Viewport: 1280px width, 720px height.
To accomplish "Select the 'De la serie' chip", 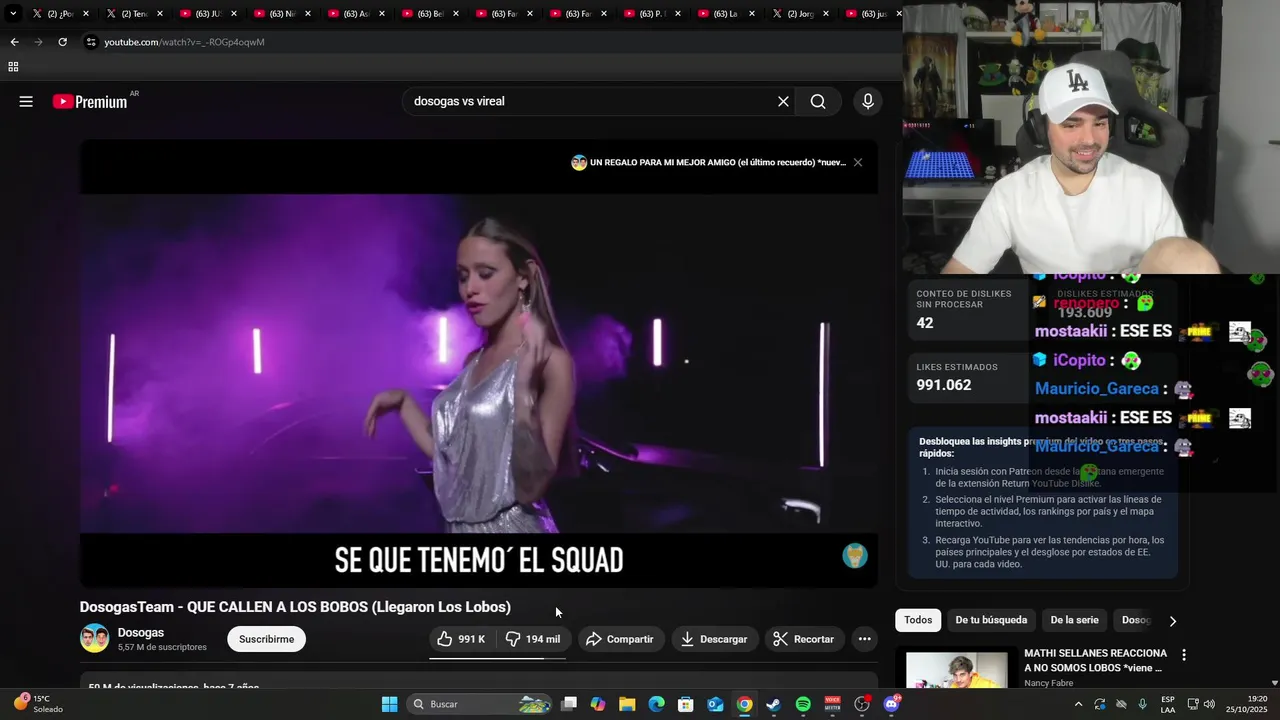I will (1074, 620).
